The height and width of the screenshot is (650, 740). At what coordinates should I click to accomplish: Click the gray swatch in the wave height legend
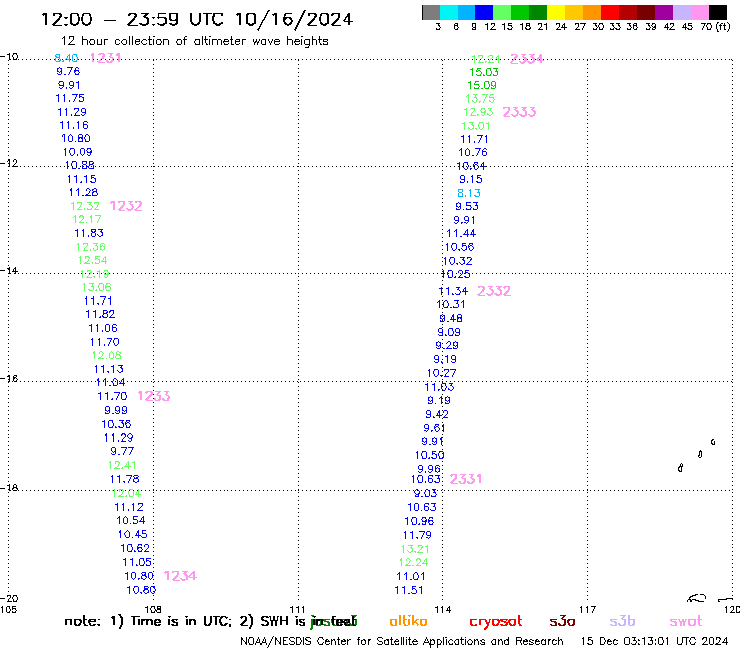pos(431,12)
